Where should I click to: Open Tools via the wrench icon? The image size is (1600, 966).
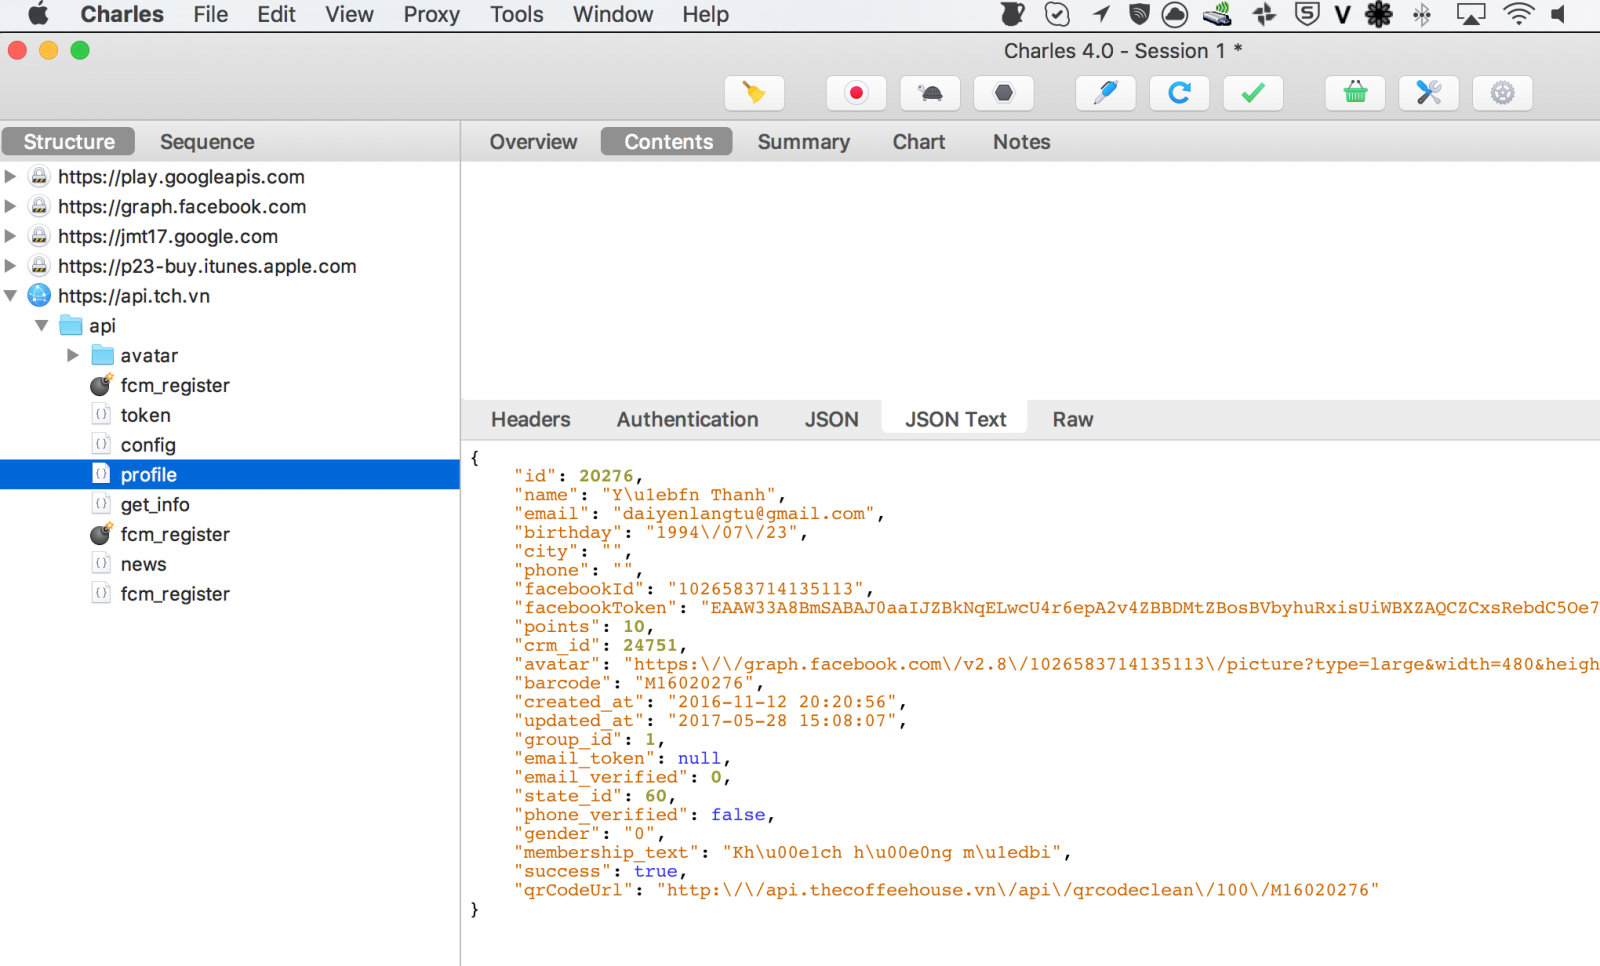click(1429, 93)
